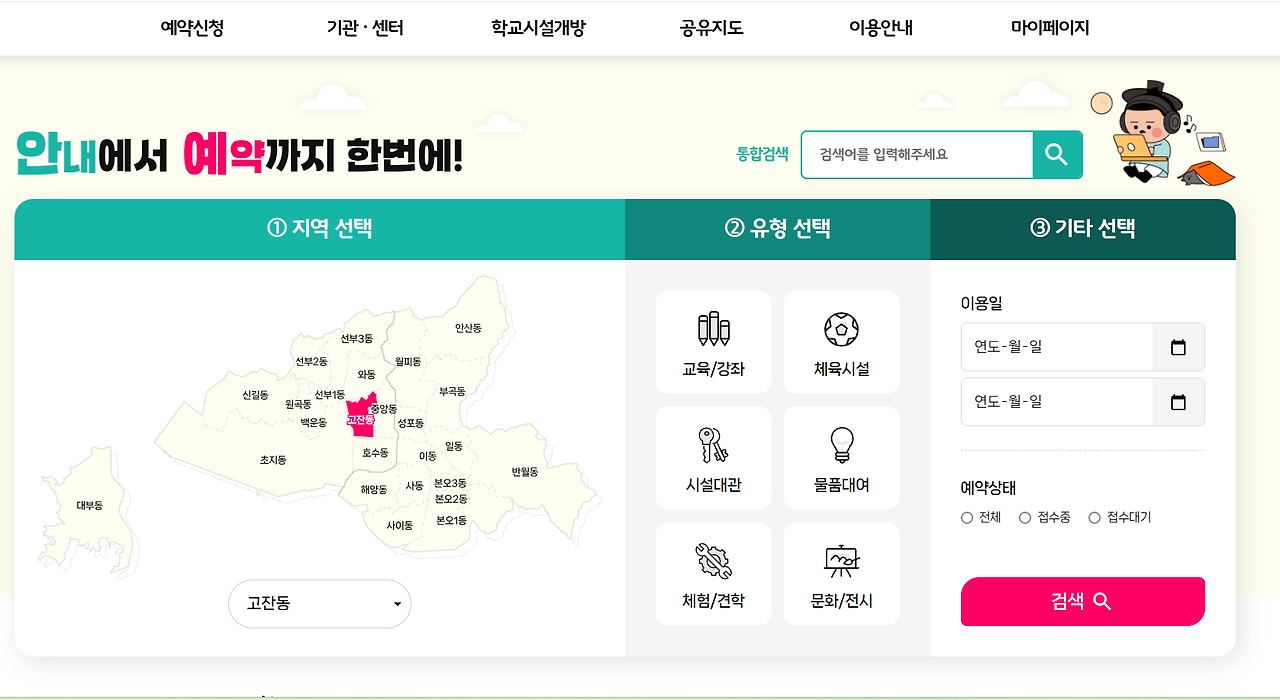This screenshot has width=1280, height=700.
Task: Pick the 문화/전시 presentation board icon
Action: [x=842, y=562]
